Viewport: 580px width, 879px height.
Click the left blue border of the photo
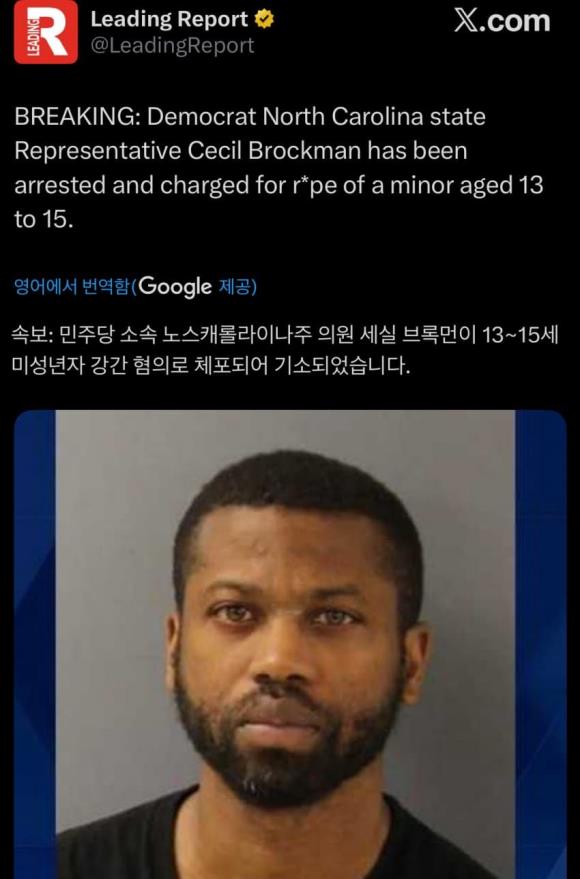(x=35, y=645)
